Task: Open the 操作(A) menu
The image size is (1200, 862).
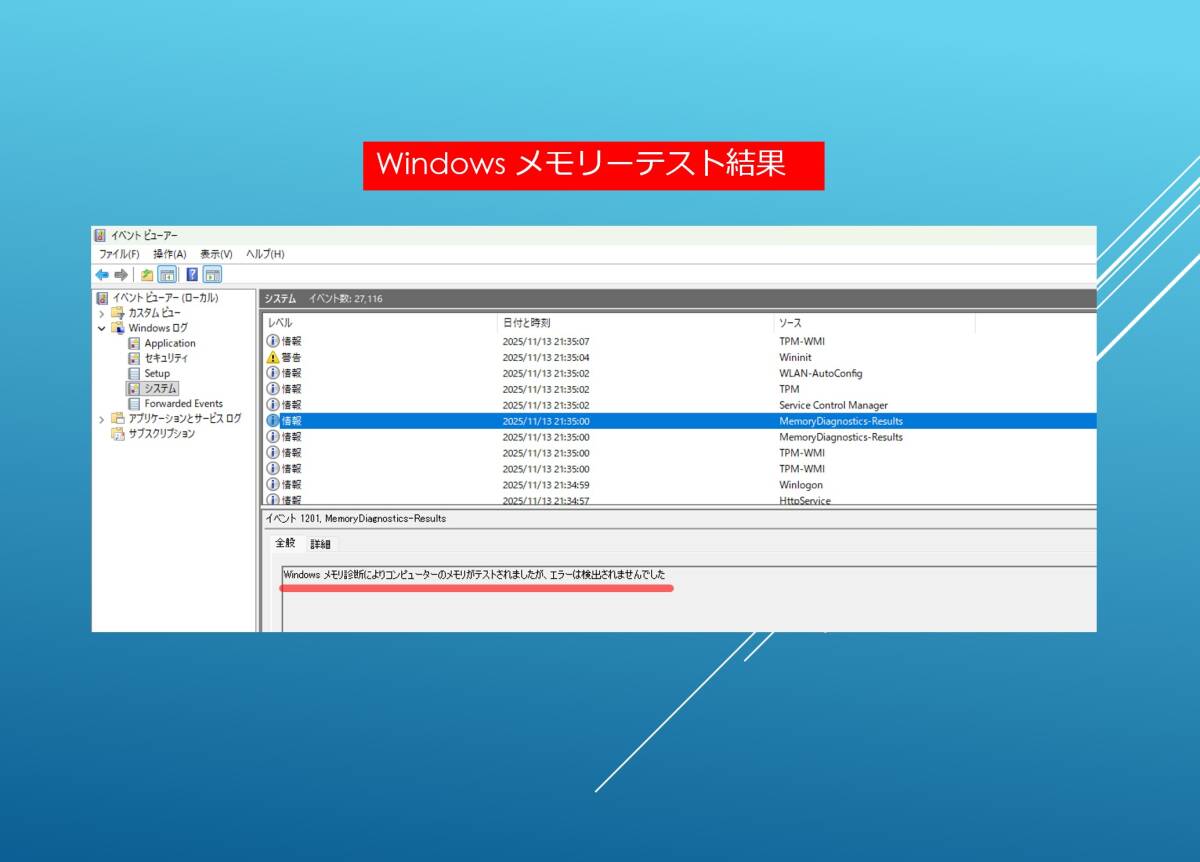Action: click(169, 254)
